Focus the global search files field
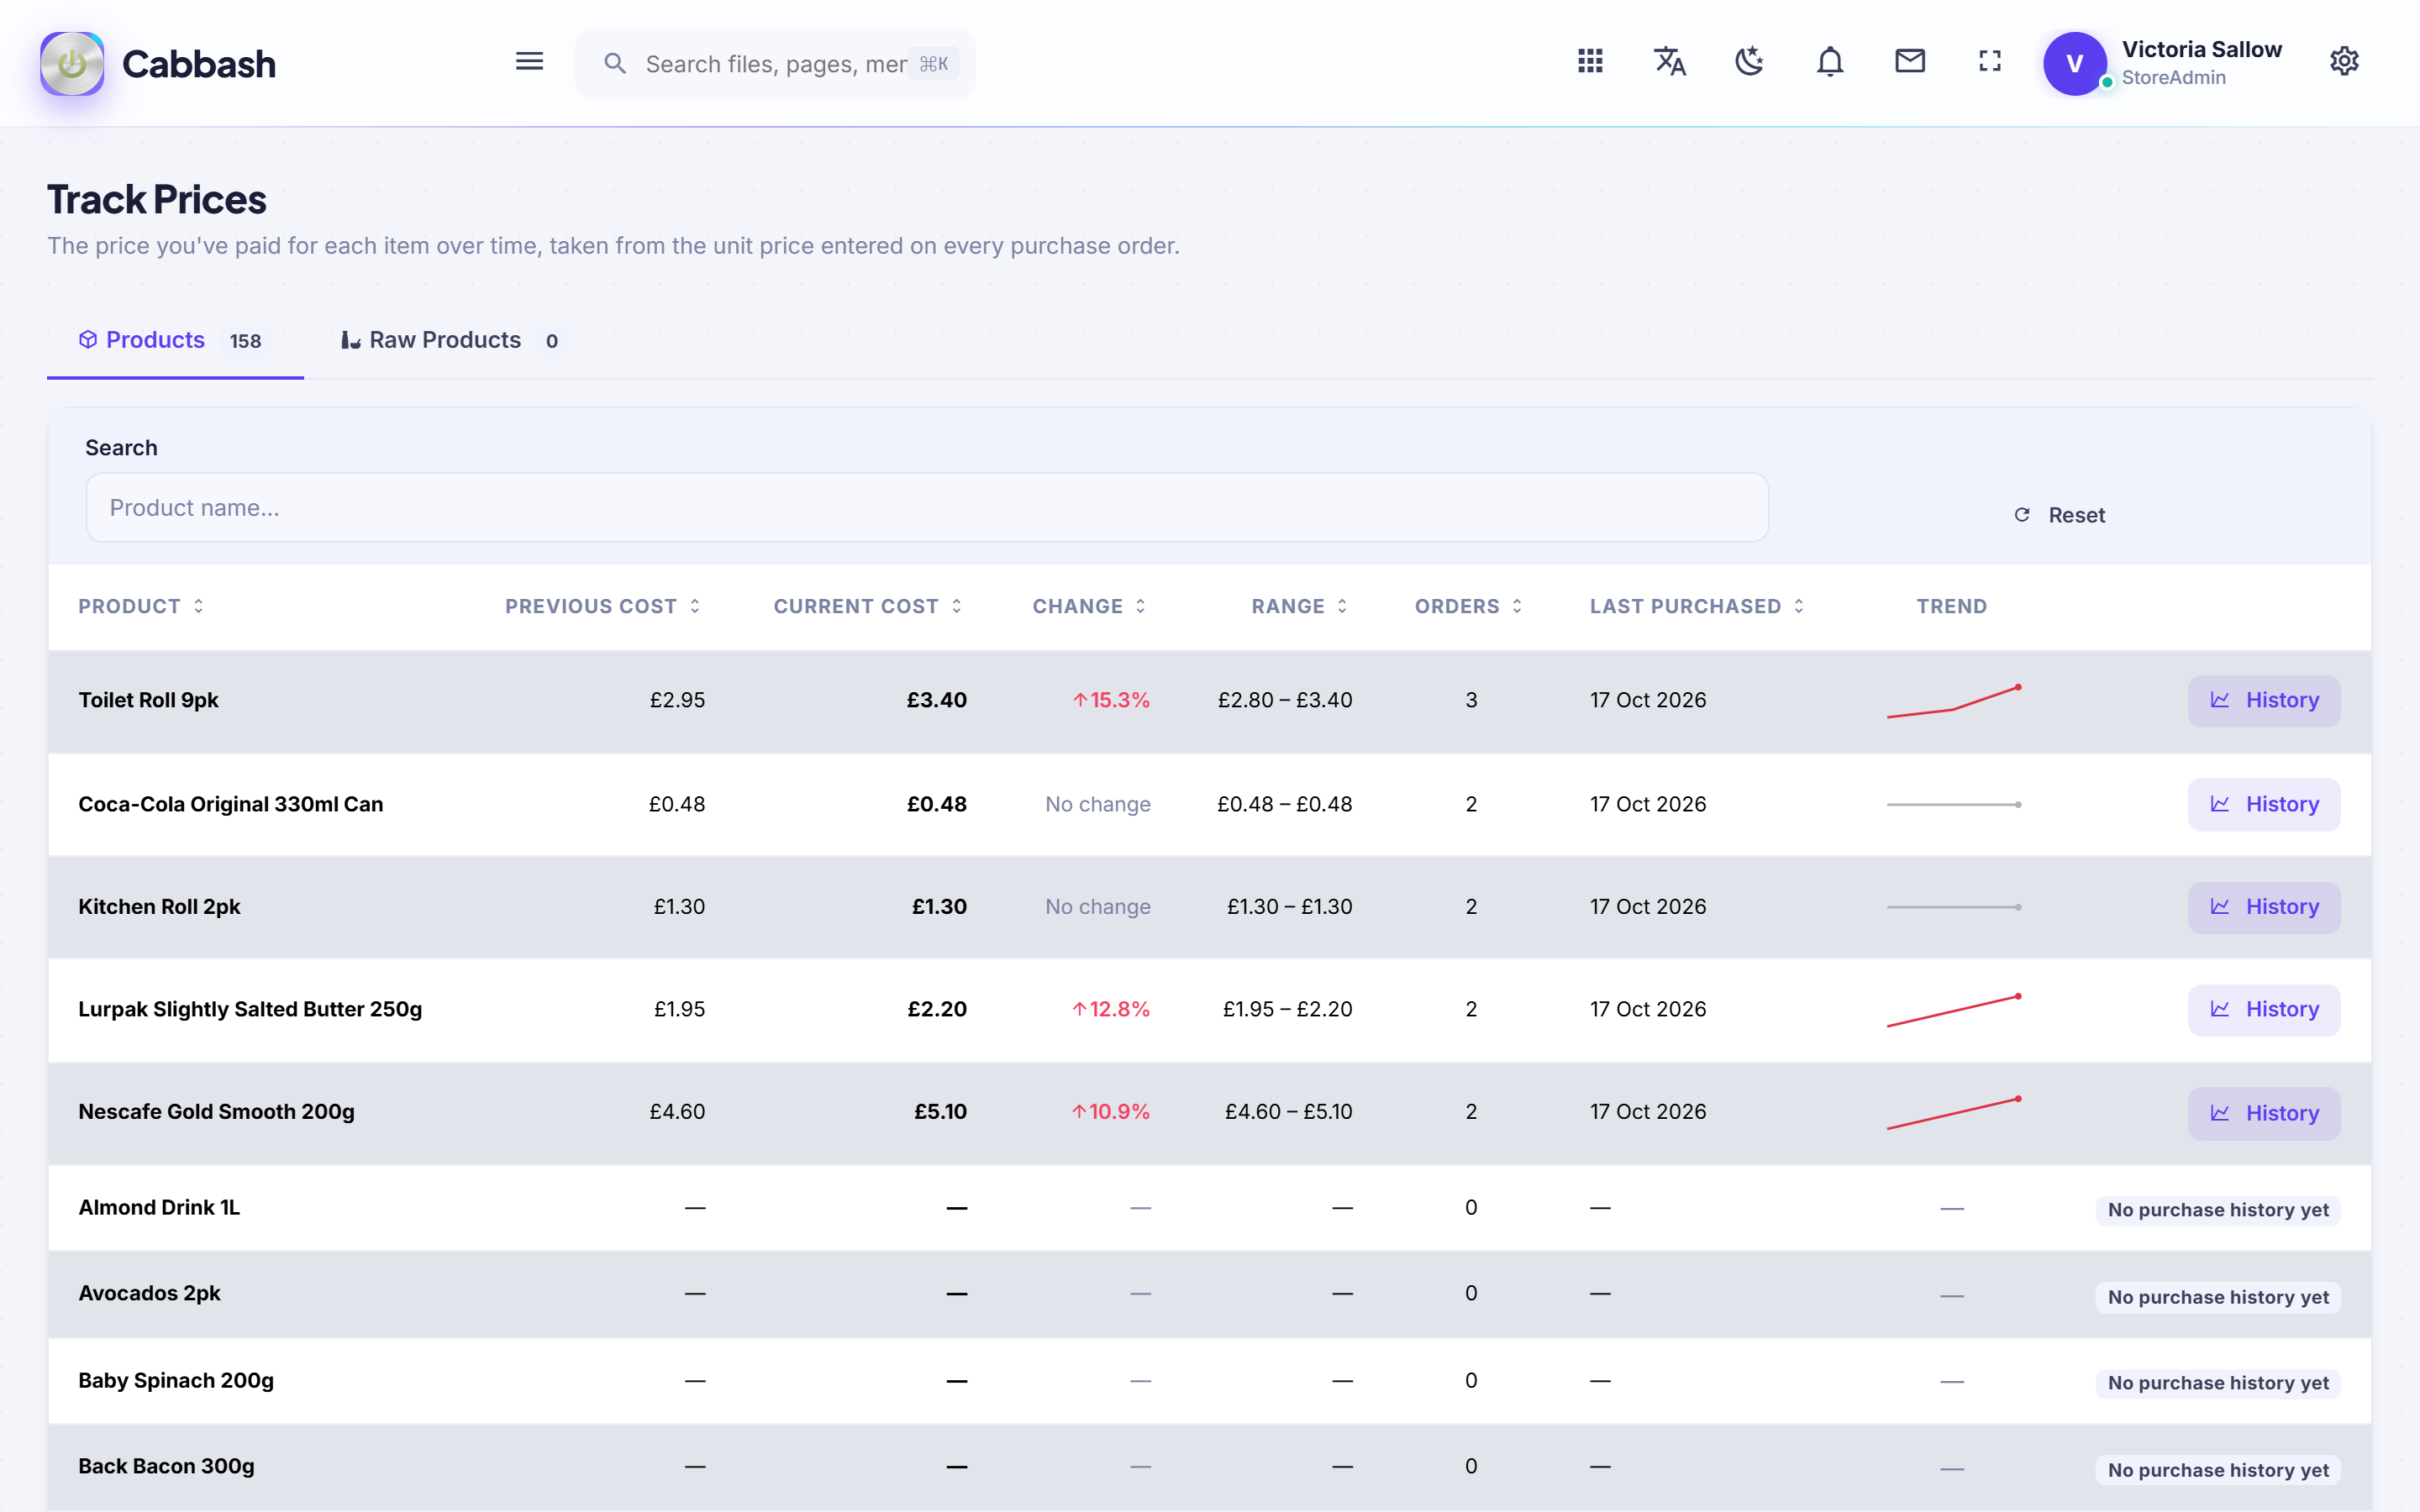The width and height of the screenshot is (2420, 1512). pyautogui.click(x=774, y=64)
